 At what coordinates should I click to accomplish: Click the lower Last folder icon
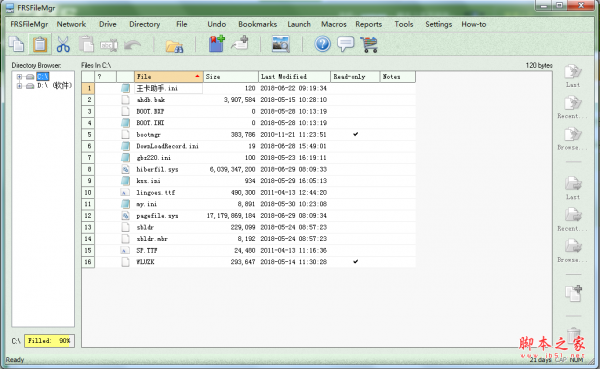click(x=573, y=184)
